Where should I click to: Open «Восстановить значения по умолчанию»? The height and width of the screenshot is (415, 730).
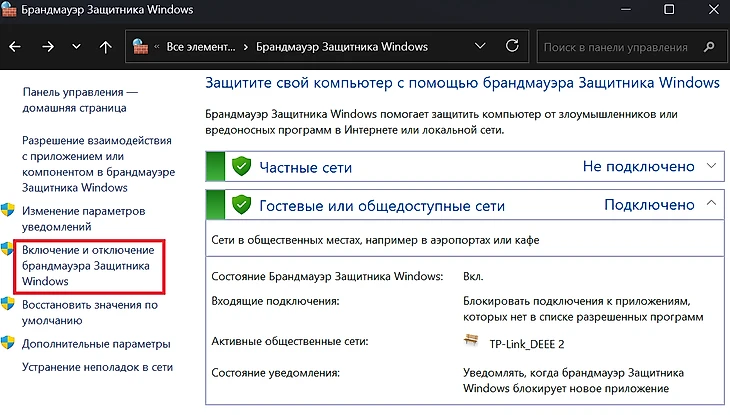pos(90,313)
